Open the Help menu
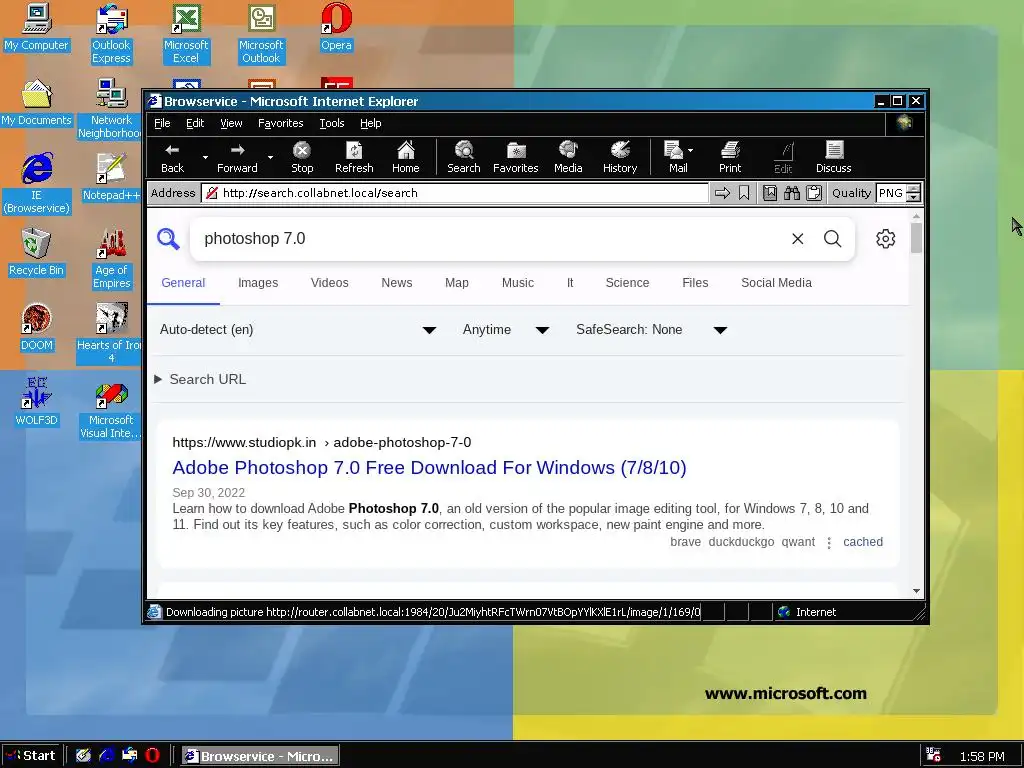The image size is (1024, 768). pyautogui.click(x=370, y=123)
